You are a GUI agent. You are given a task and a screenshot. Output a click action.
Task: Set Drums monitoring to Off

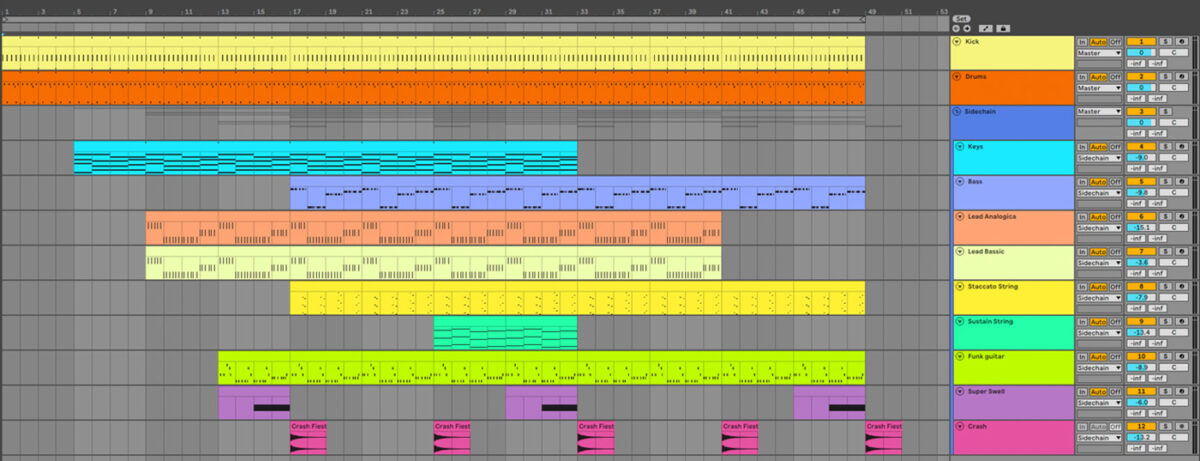coord(1115,77)
